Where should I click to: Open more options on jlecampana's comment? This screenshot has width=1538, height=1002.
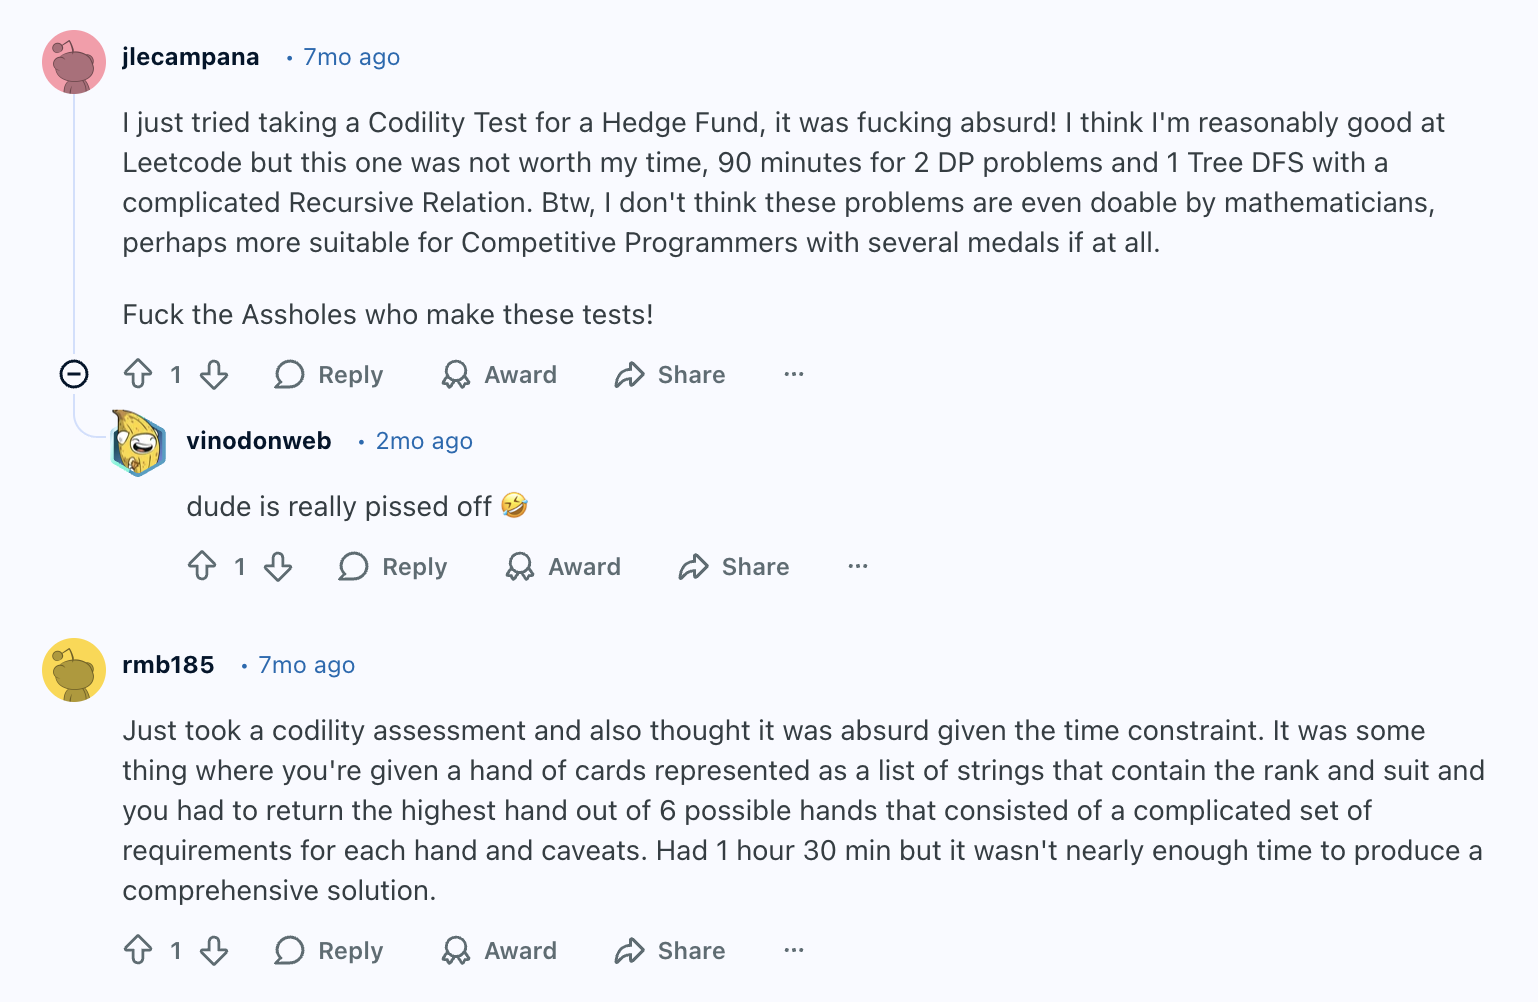[x=794, y=374]
